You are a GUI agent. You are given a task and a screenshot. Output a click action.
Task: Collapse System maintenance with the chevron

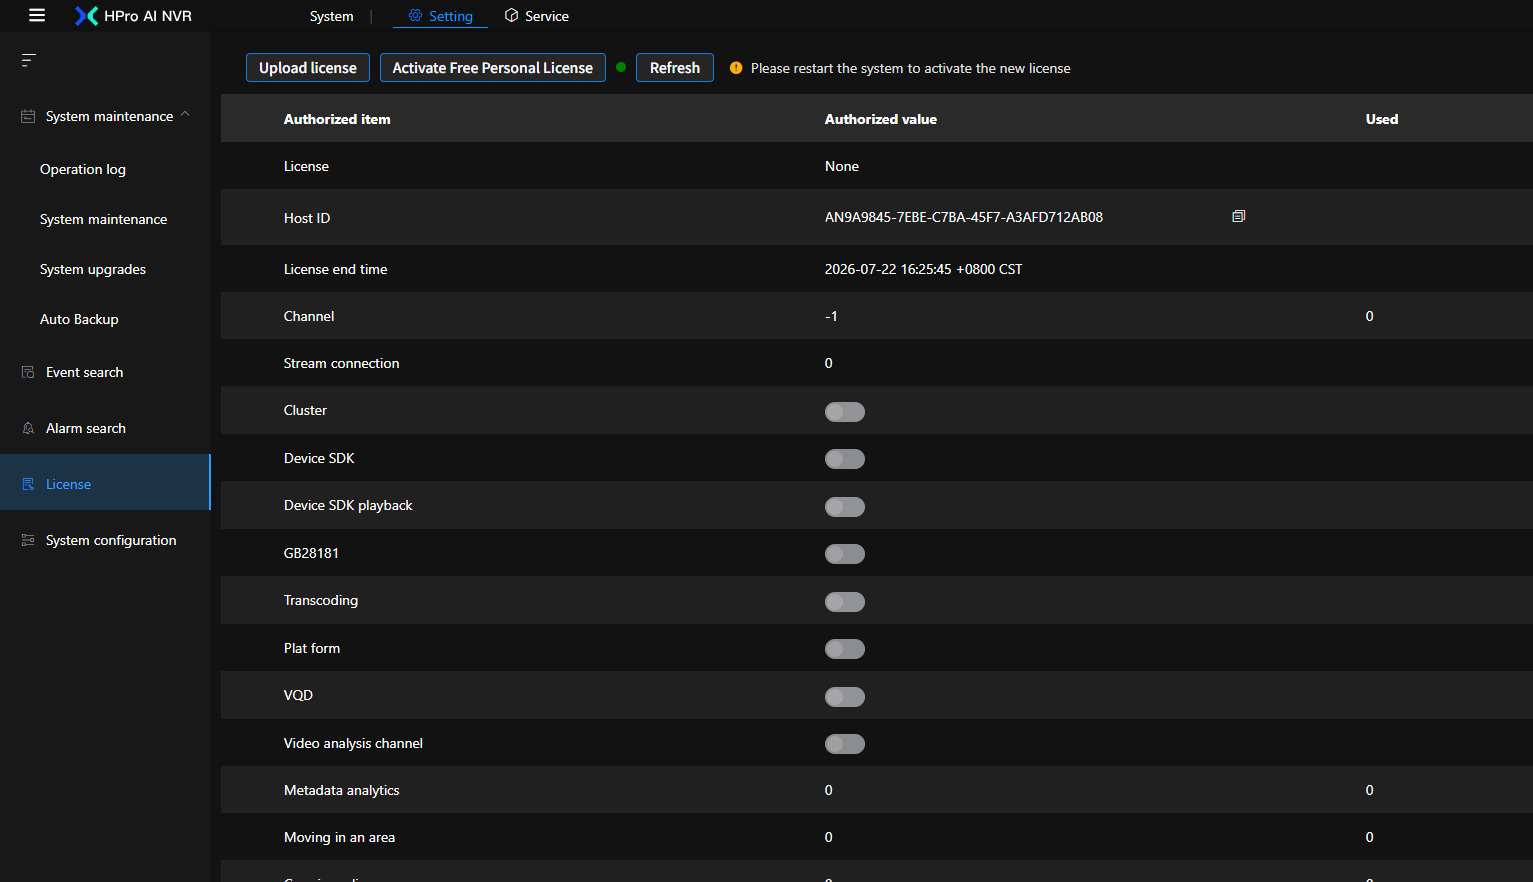pyautogui.click(x=185, y=115)
